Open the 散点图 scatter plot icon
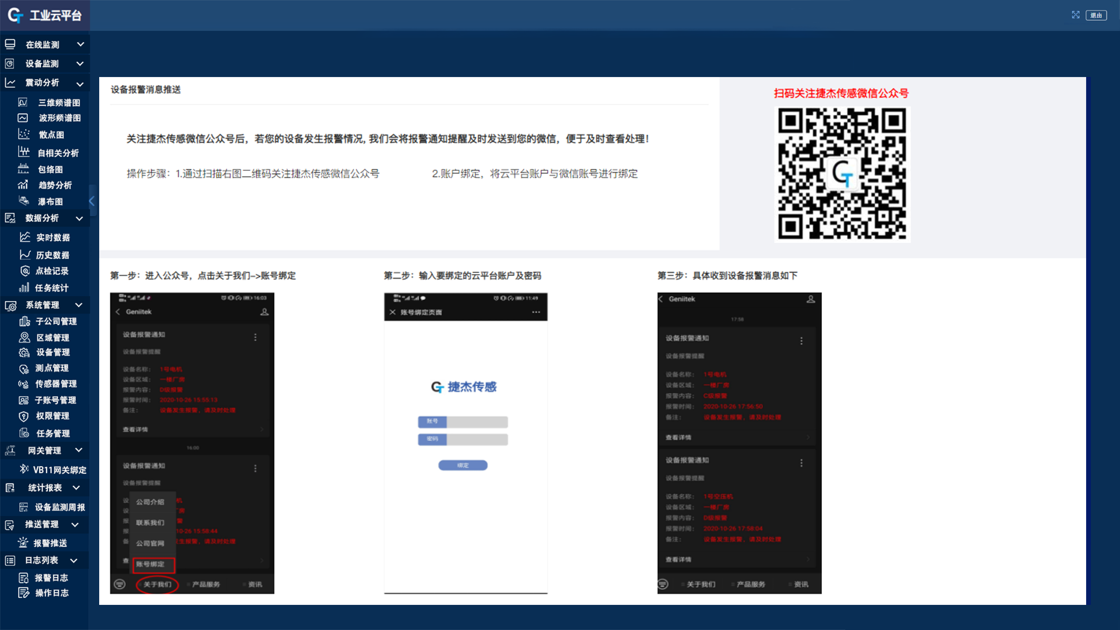The image size is (1120, 630). click(24, 134)
